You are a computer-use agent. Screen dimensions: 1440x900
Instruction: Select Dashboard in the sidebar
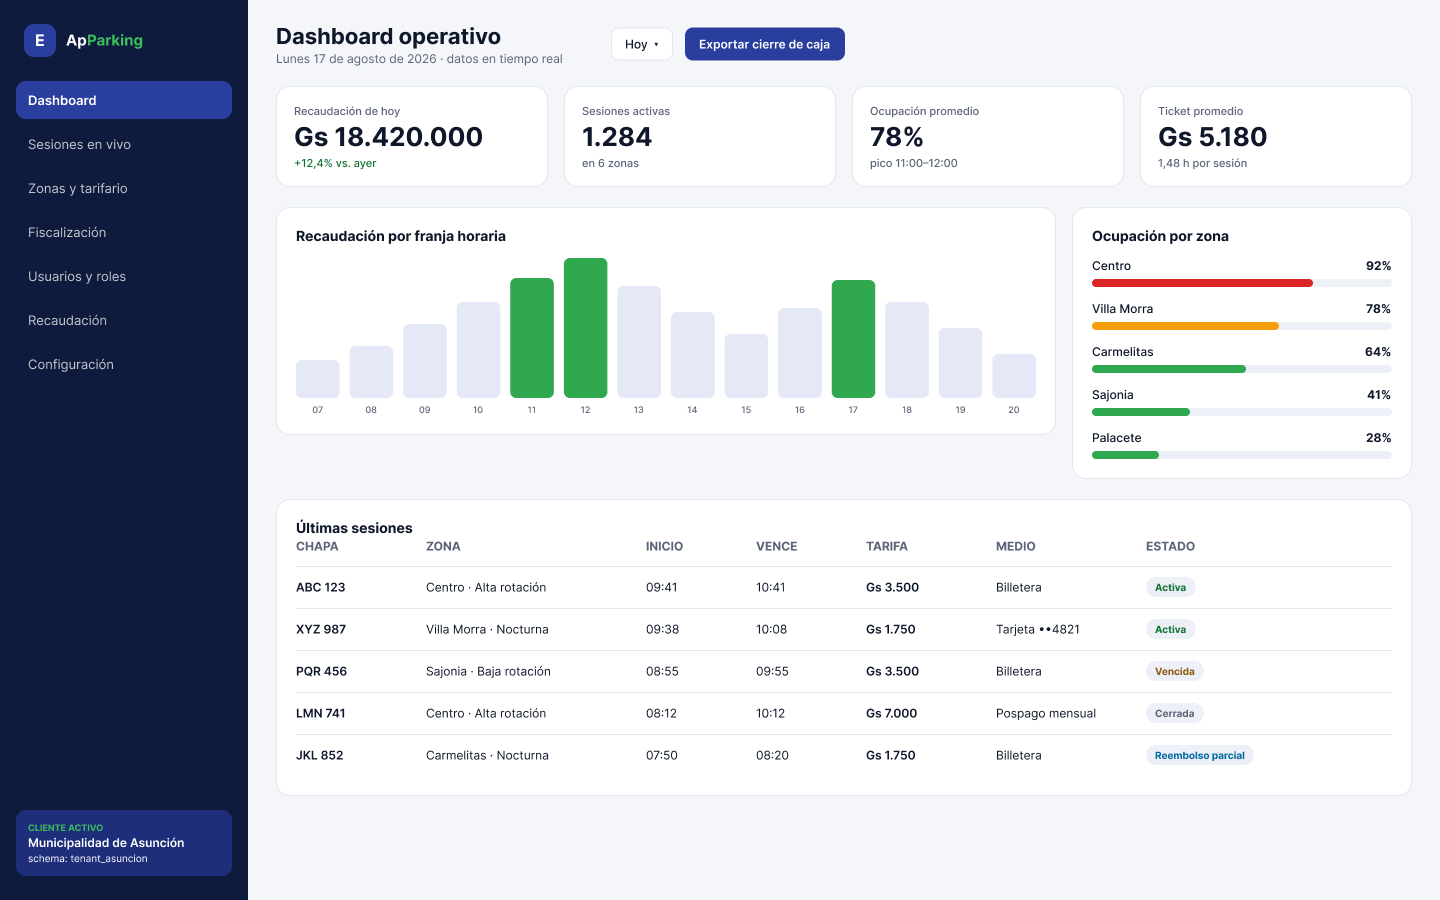pyautogui.click(x=124, y=100)
